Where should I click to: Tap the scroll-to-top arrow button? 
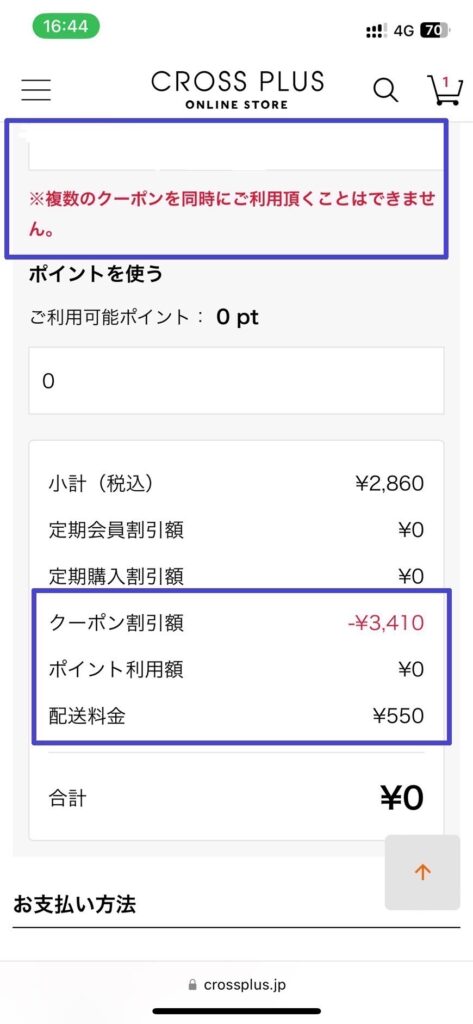click(x=423, y=872)
